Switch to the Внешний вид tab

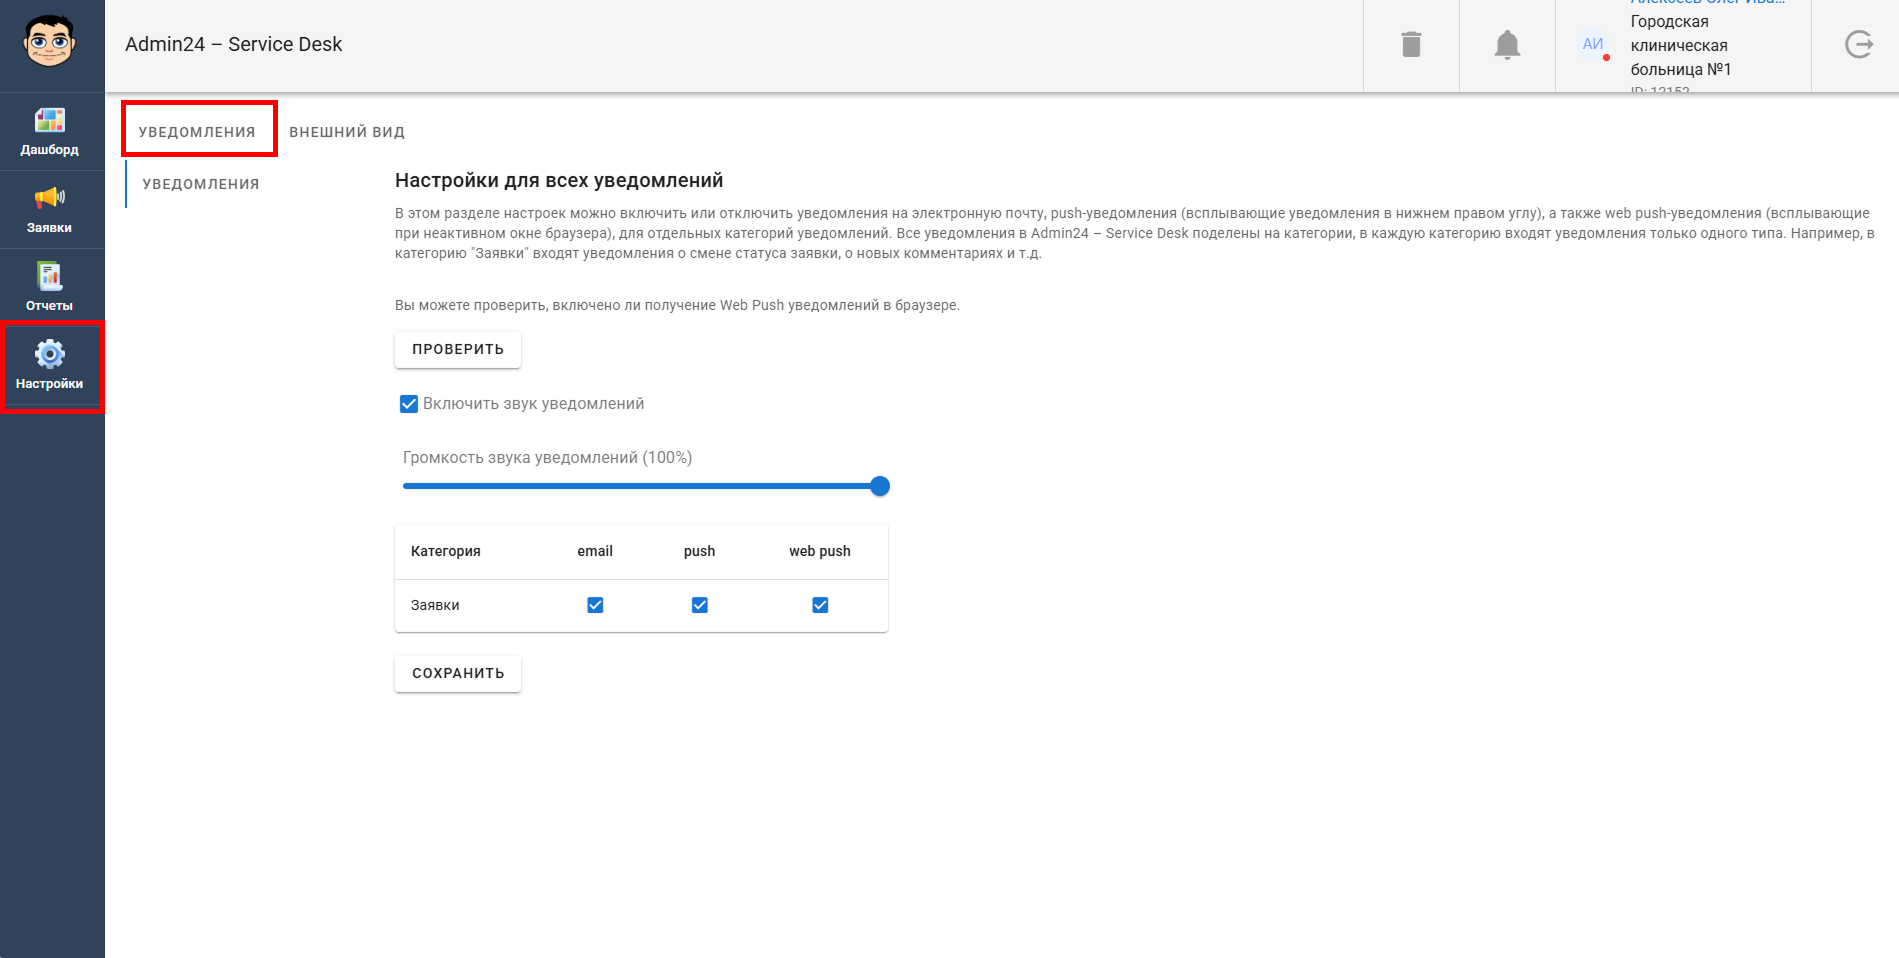347,132
